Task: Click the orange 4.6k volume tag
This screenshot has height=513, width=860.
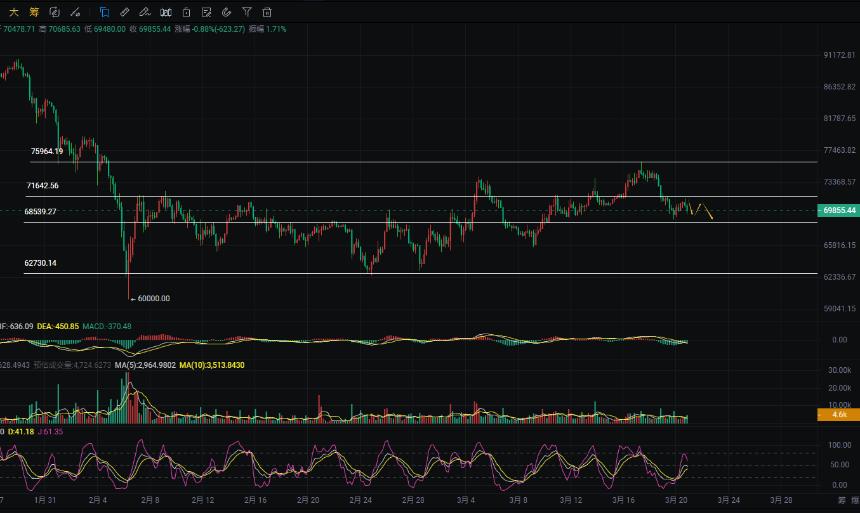Action: click(839, 414)
